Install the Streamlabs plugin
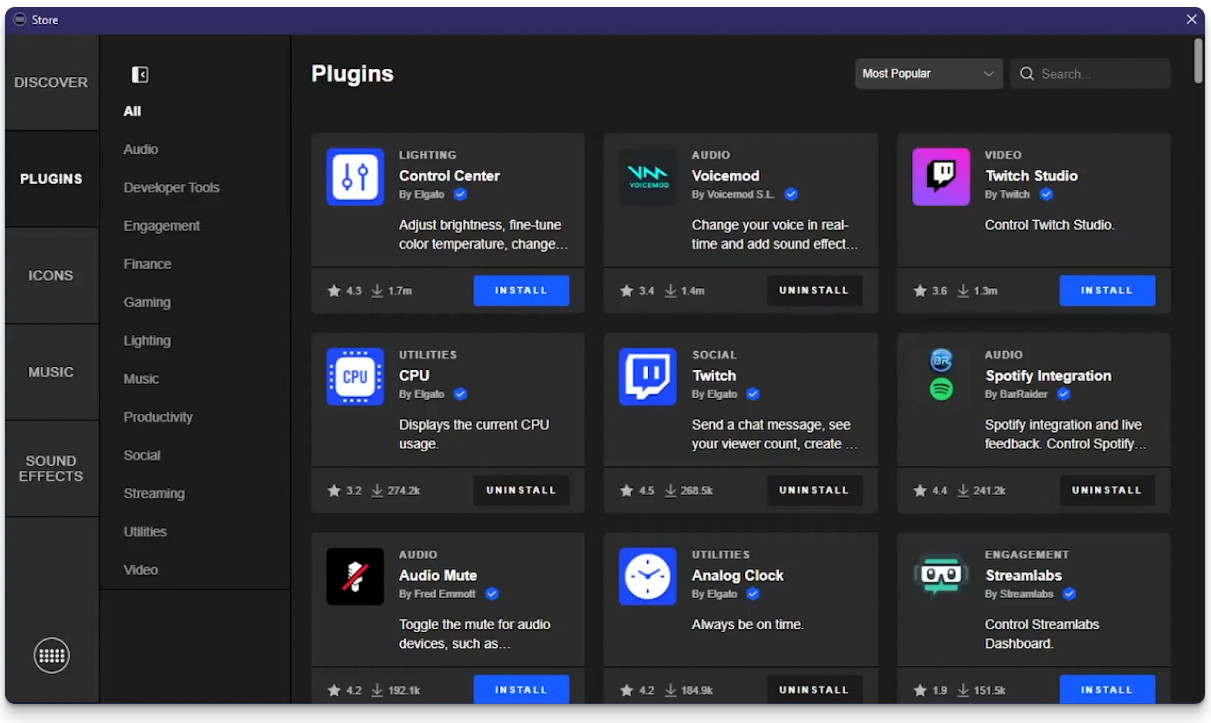 [1107, 690]
